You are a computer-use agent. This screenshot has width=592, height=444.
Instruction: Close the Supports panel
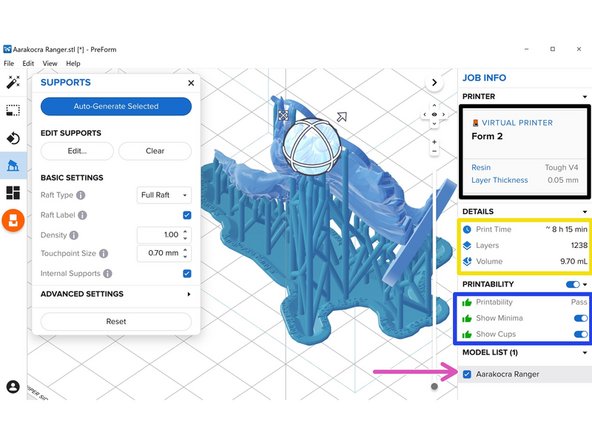pos(191,83)
